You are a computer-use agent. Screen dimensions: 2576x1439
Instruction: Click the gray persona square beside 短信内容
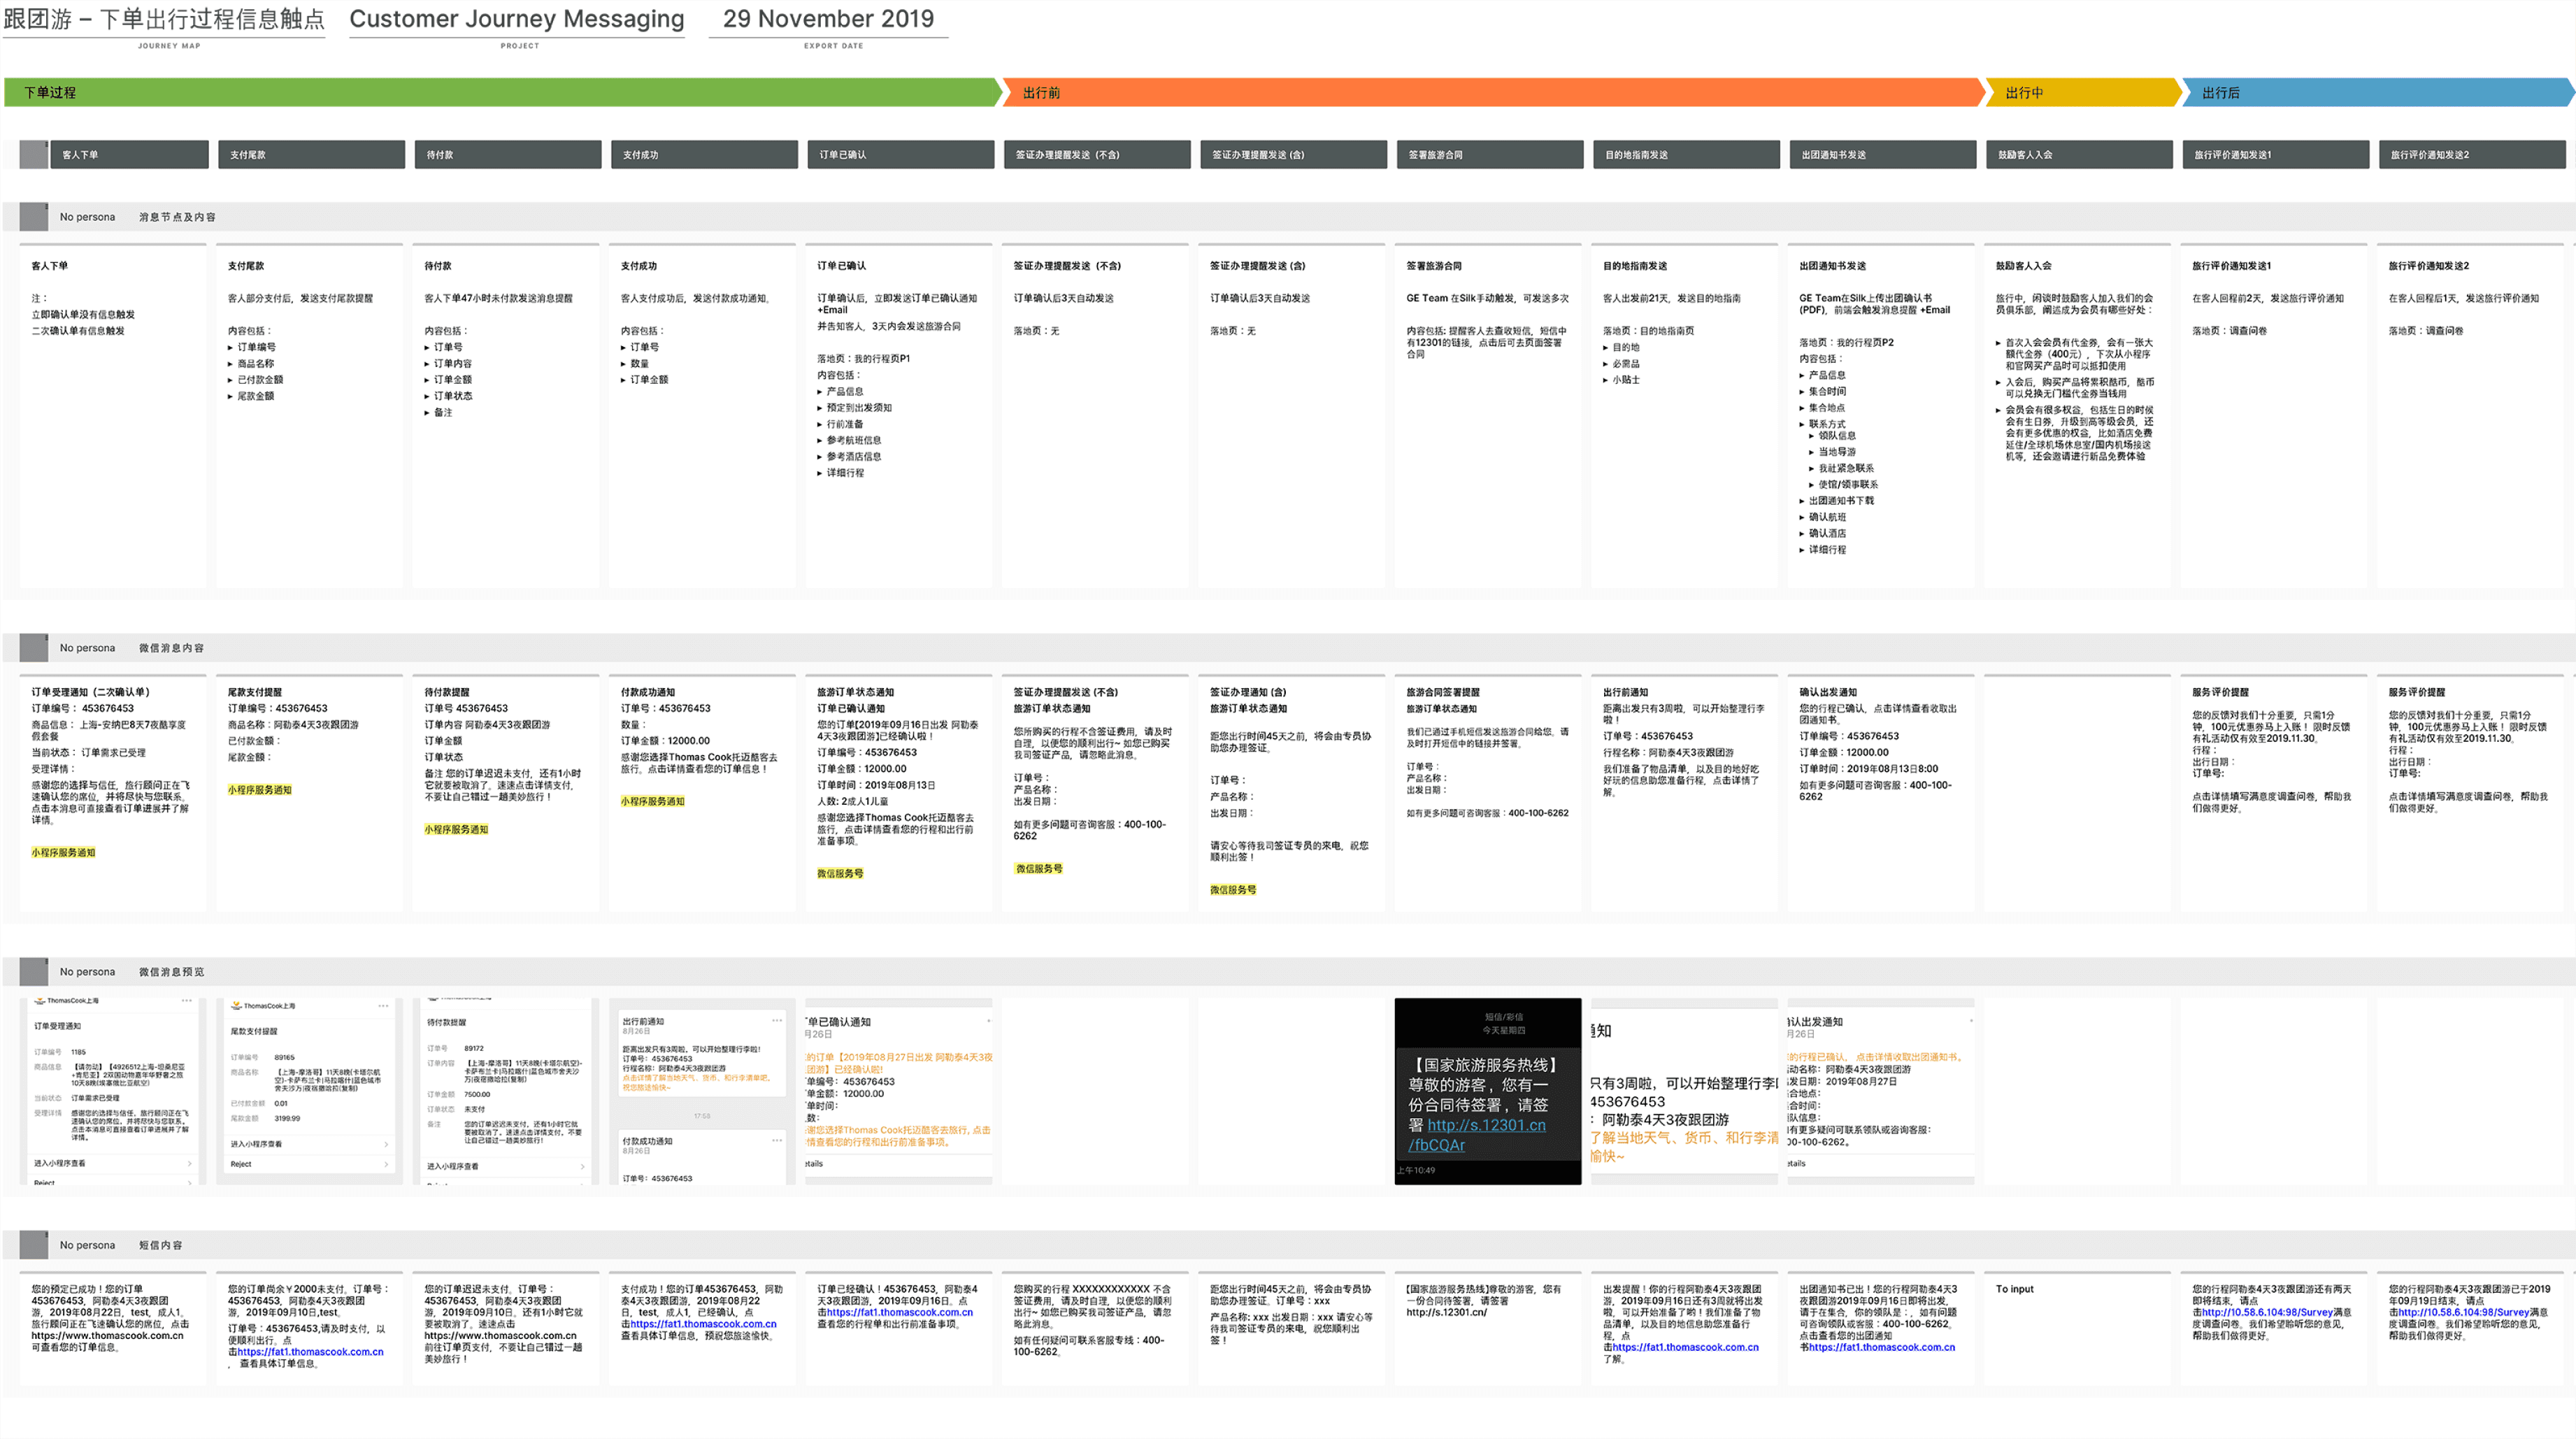tap(34, 1245)
